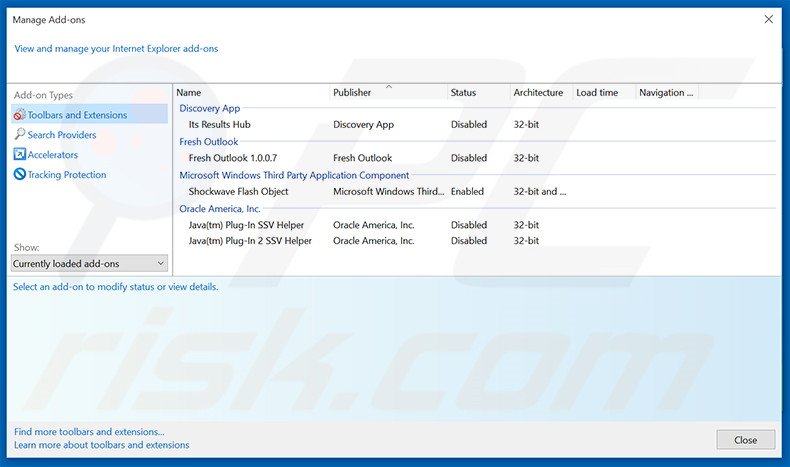Click the Accelerators arrow icon

20,154
